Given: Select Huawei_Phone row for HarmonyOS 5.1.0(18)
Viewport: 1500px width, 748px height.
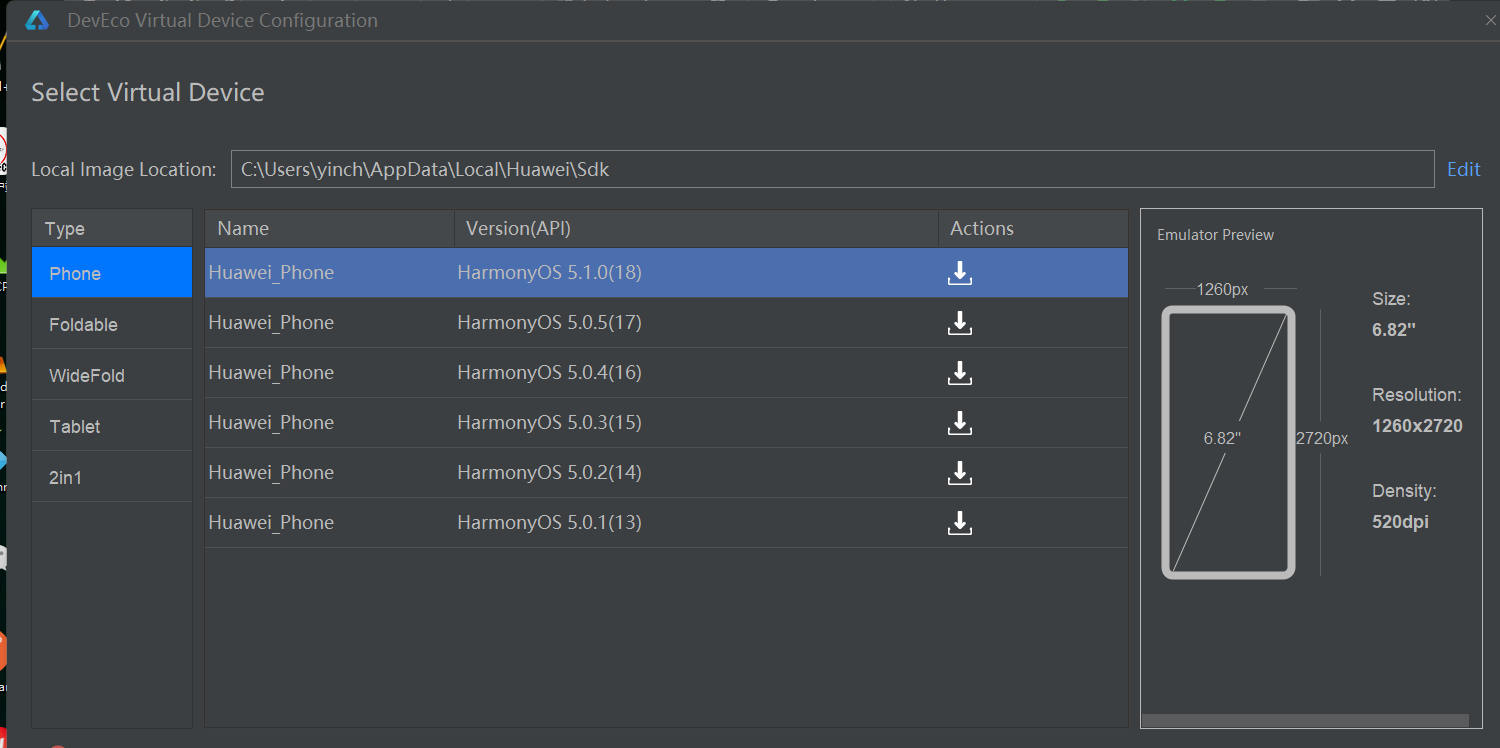Looking at the screenshot, I should [x=666, y=273].
